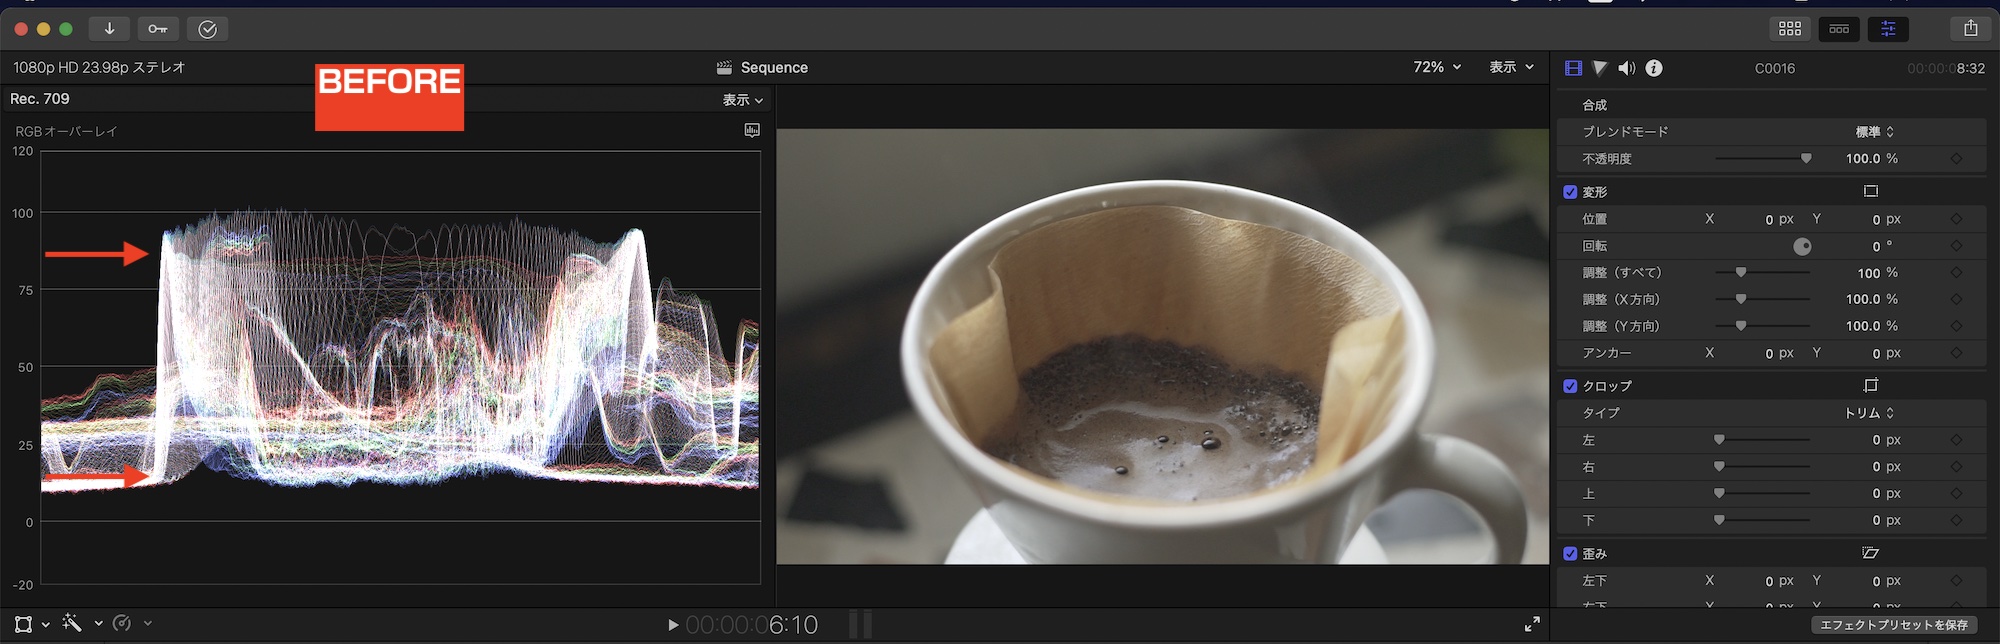Open the viewer 表示 menu
This screenshot has width=2000, height=644.
(1511, 67)
